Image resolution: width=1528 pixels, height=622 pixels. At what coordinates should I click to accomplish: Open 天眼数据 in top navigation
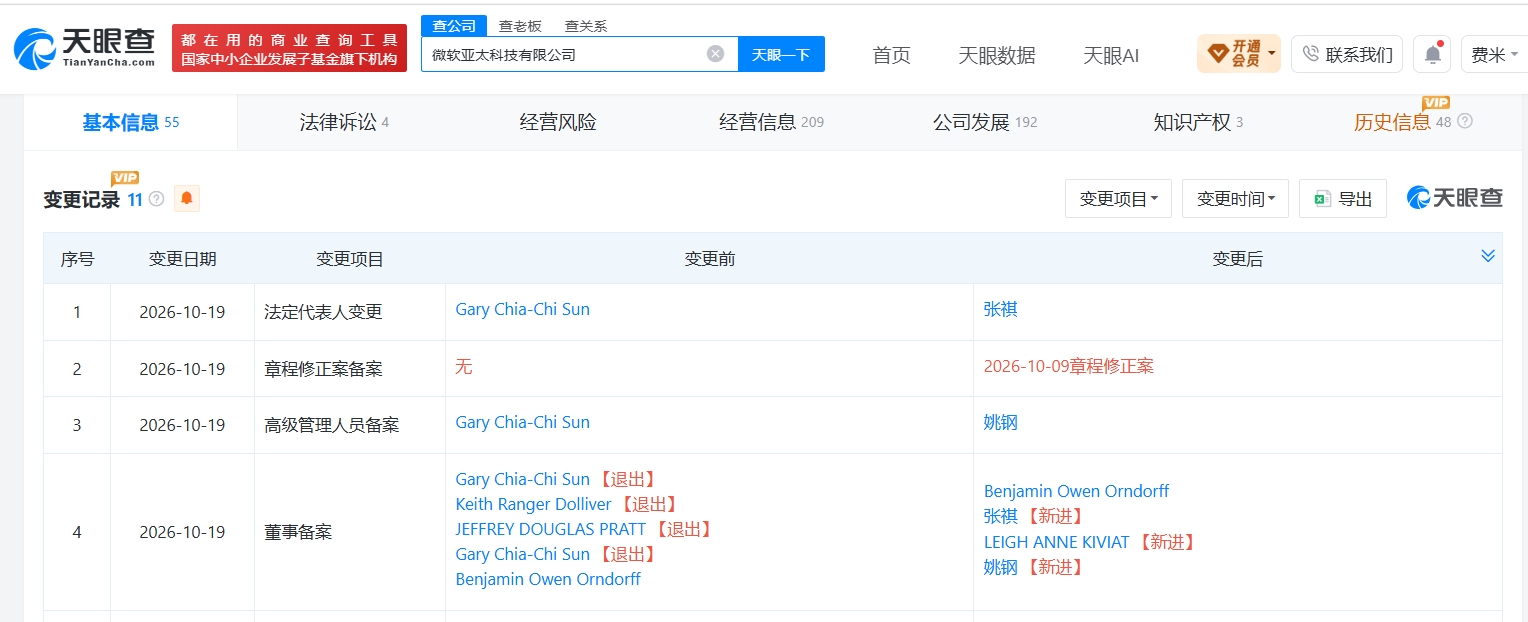997,55
